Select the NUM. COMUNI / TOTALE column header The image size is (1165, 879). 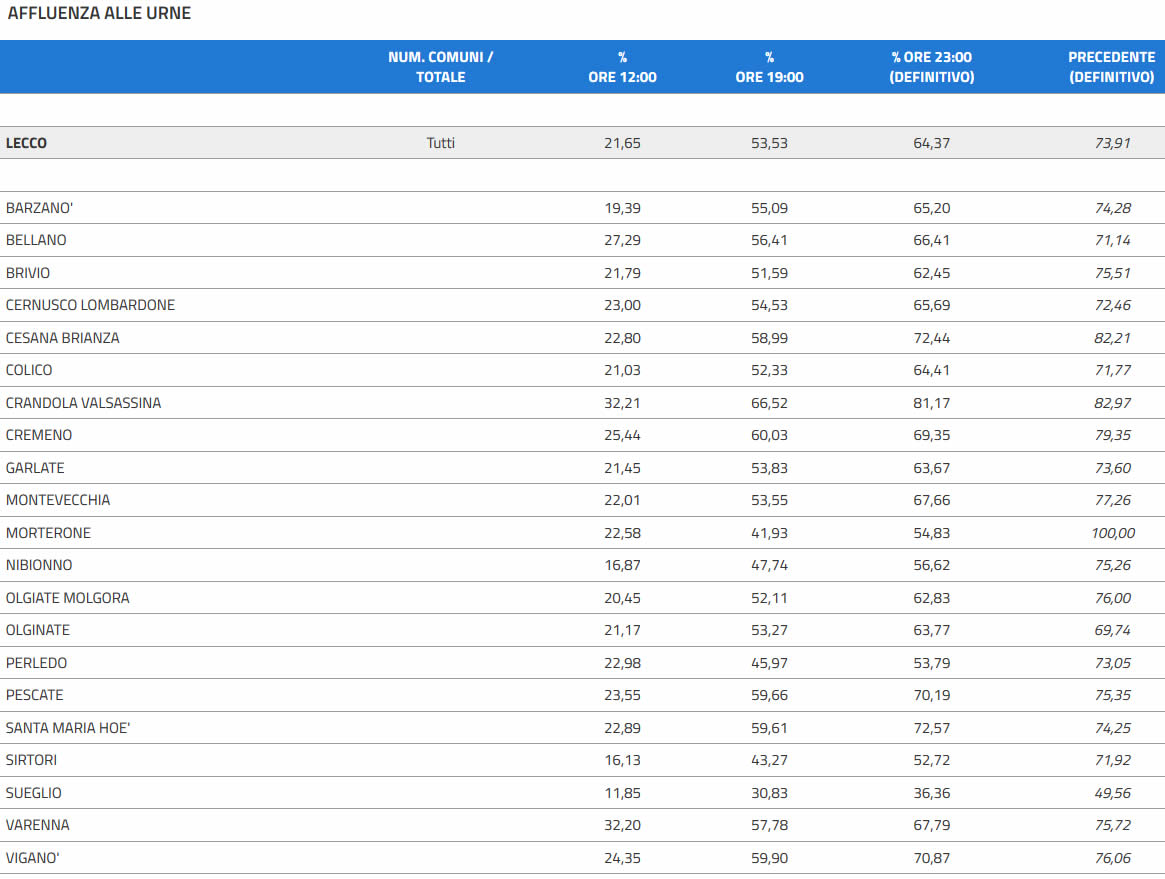pos(441,67)
